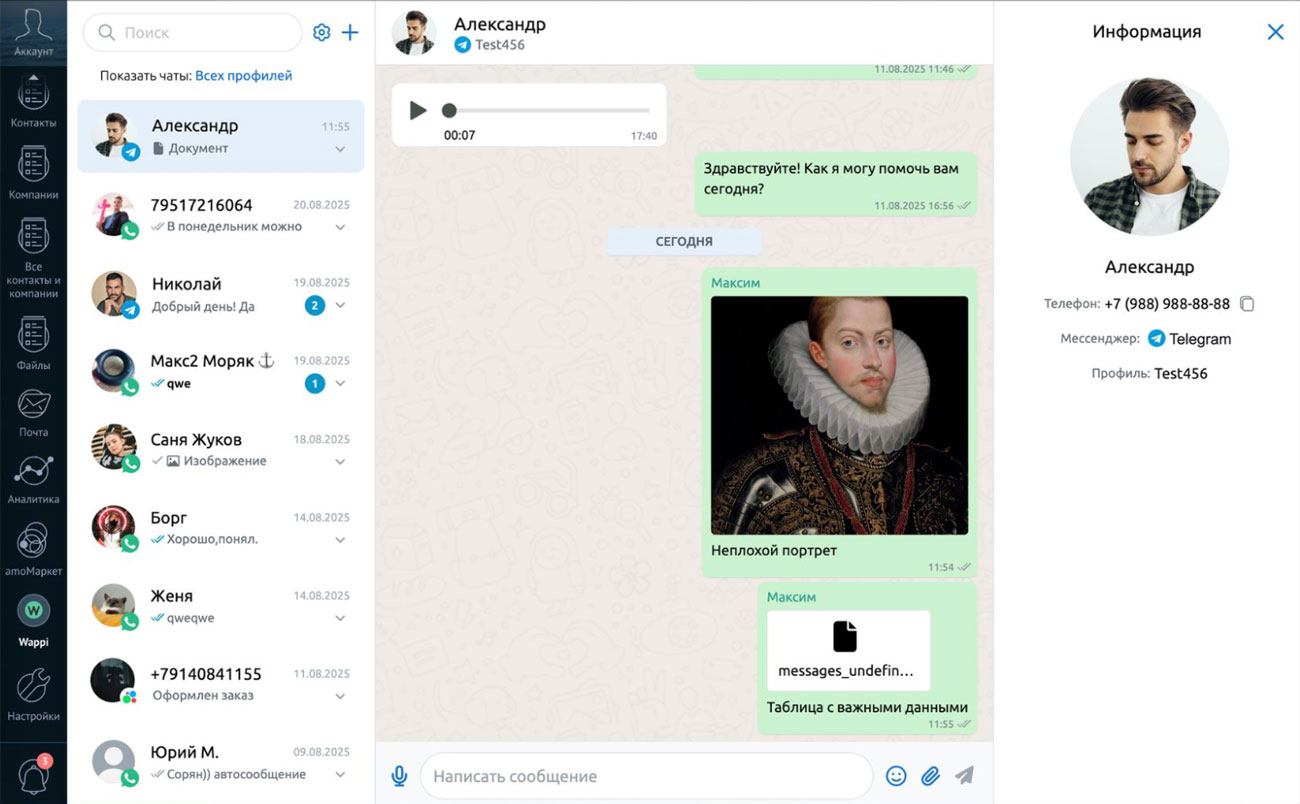
Task: Open notifications bell in sidebar
Action: point(33,775)
